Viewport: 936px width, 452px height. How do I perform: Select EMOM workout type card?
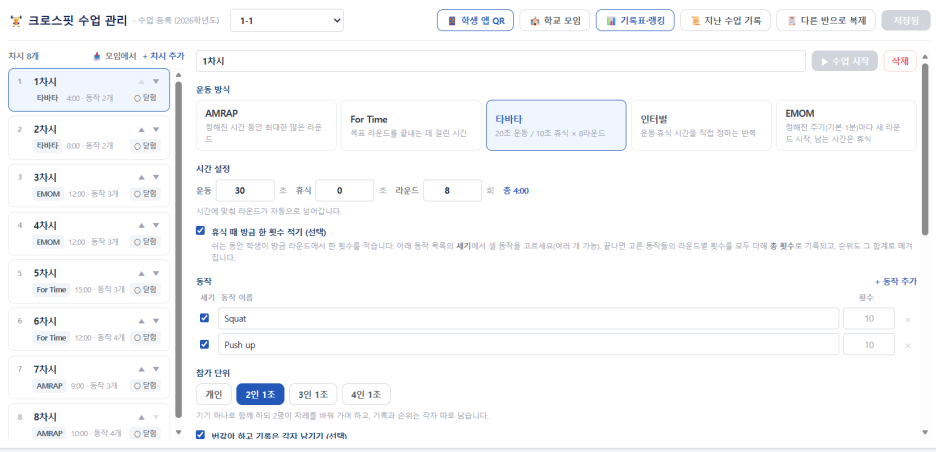pos(846,125)
